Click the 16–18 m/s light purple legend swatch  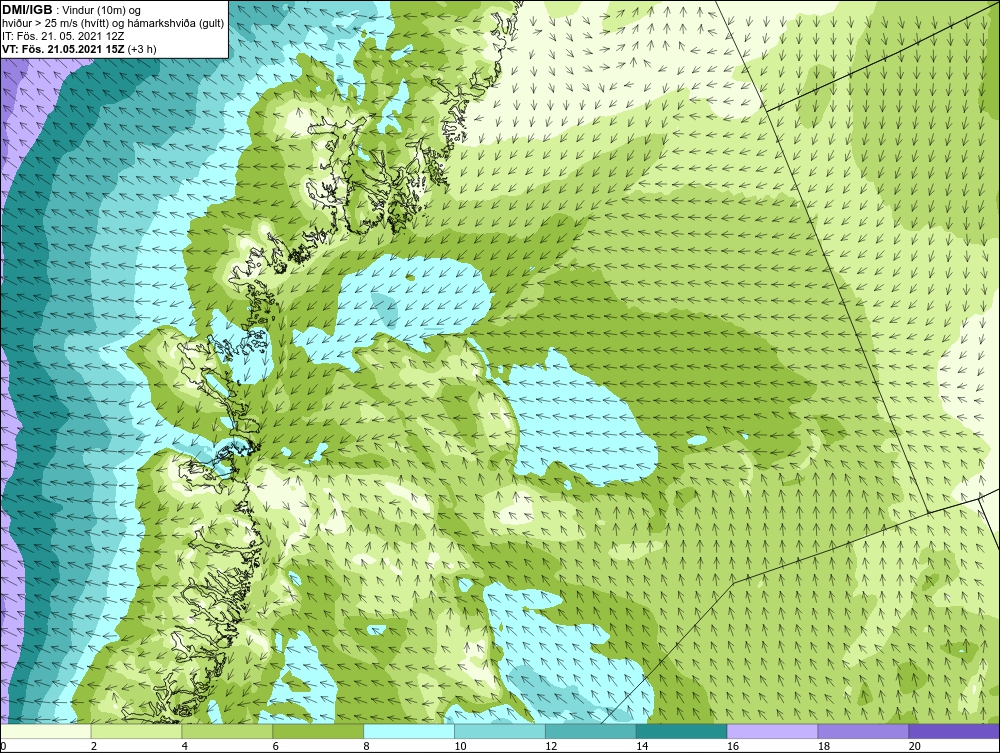click(772, 731)
